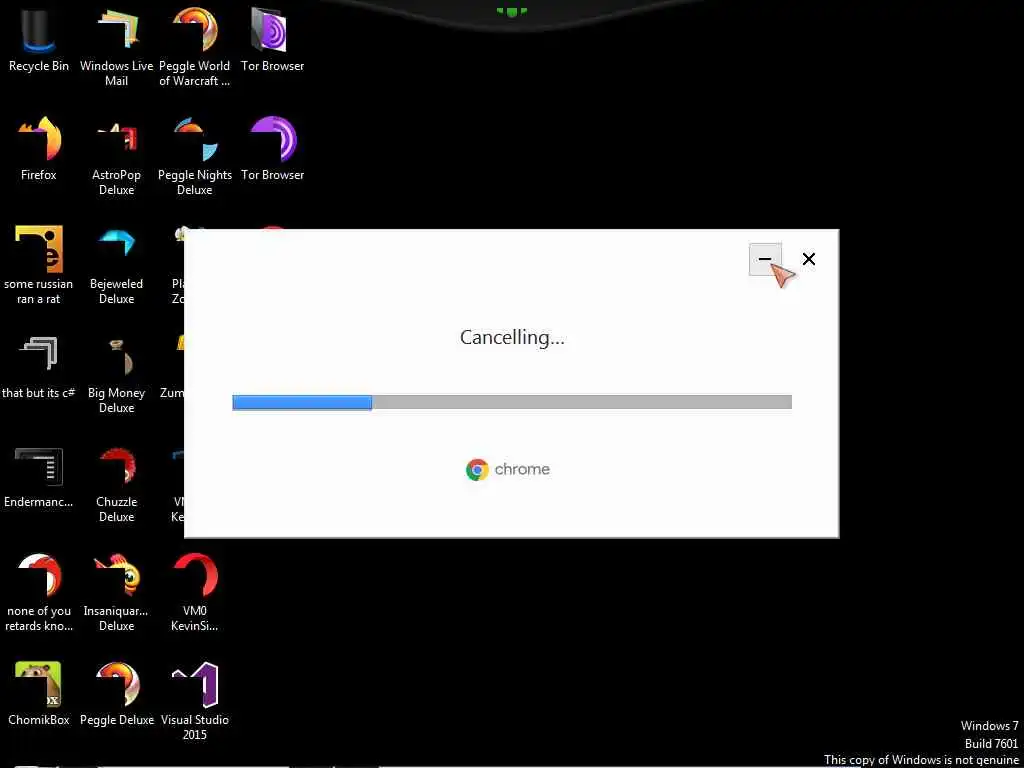Launch Peggle Deluxe shortcut
Viewport: 1024px width, 768px height.
[116, 694]
